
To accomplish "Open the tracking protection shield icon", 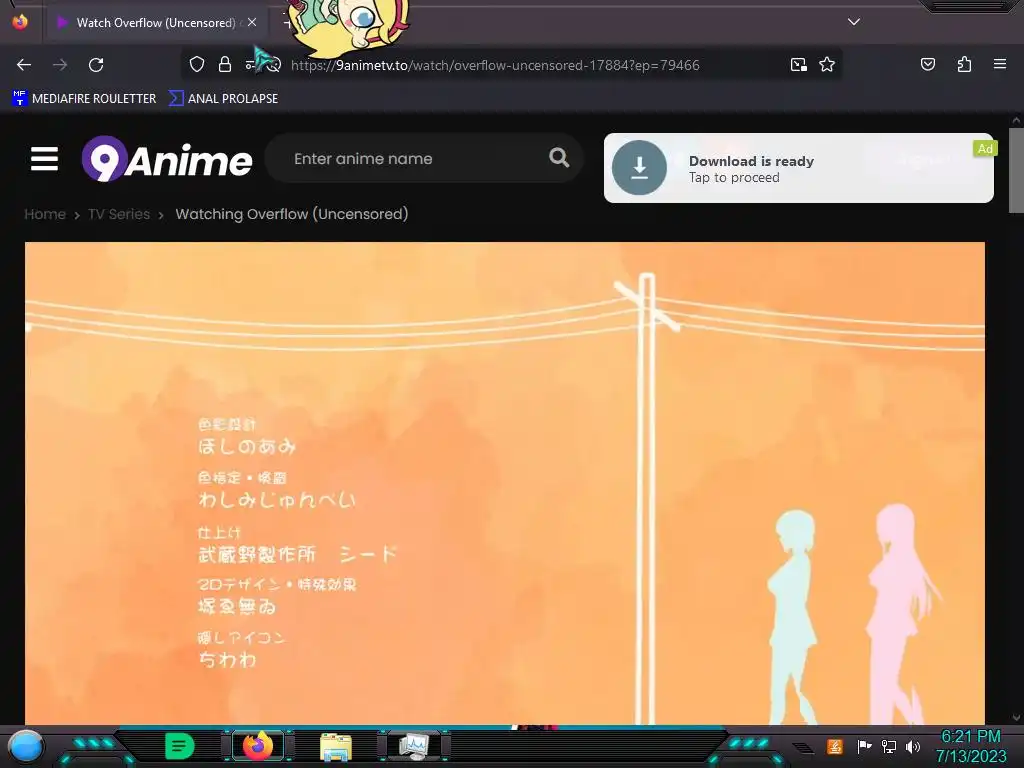I will [x=197, y=64].
